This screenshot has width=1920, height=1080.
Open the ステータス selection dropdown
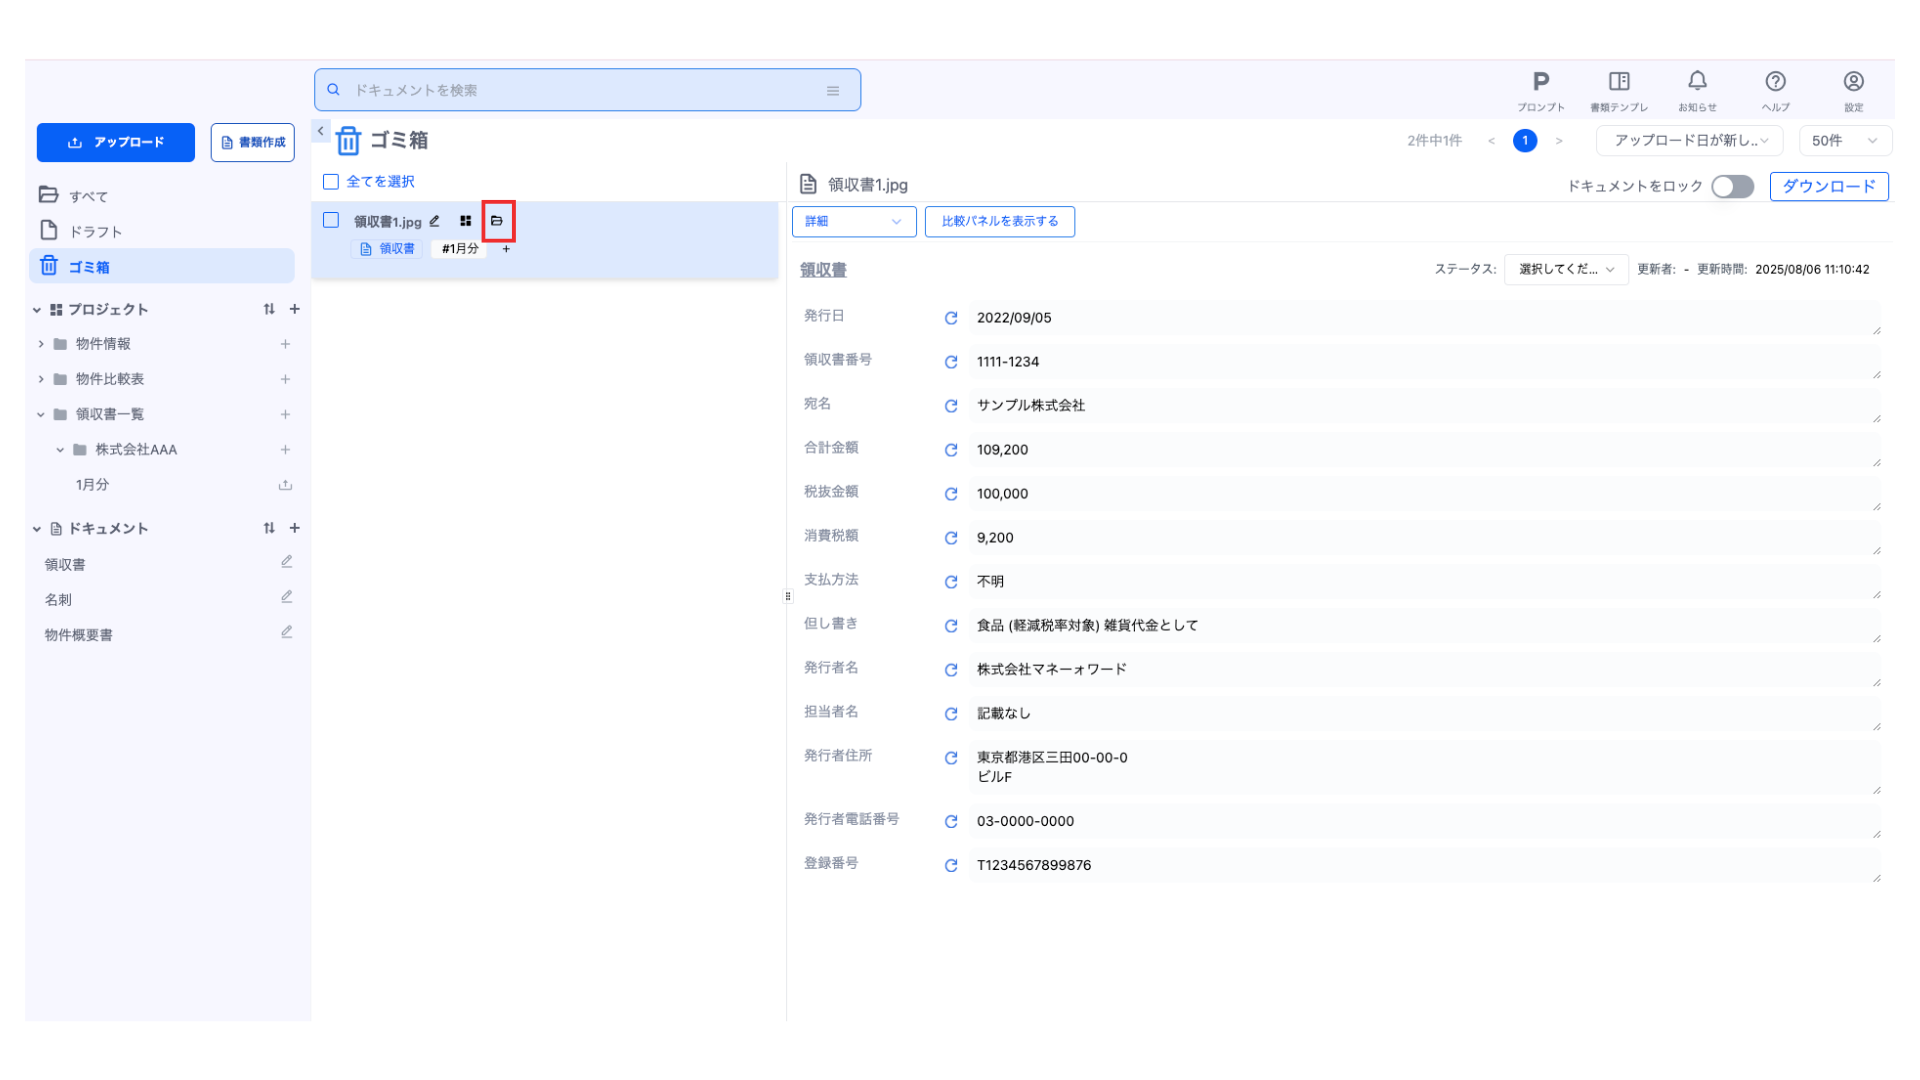click(1565, 269)
